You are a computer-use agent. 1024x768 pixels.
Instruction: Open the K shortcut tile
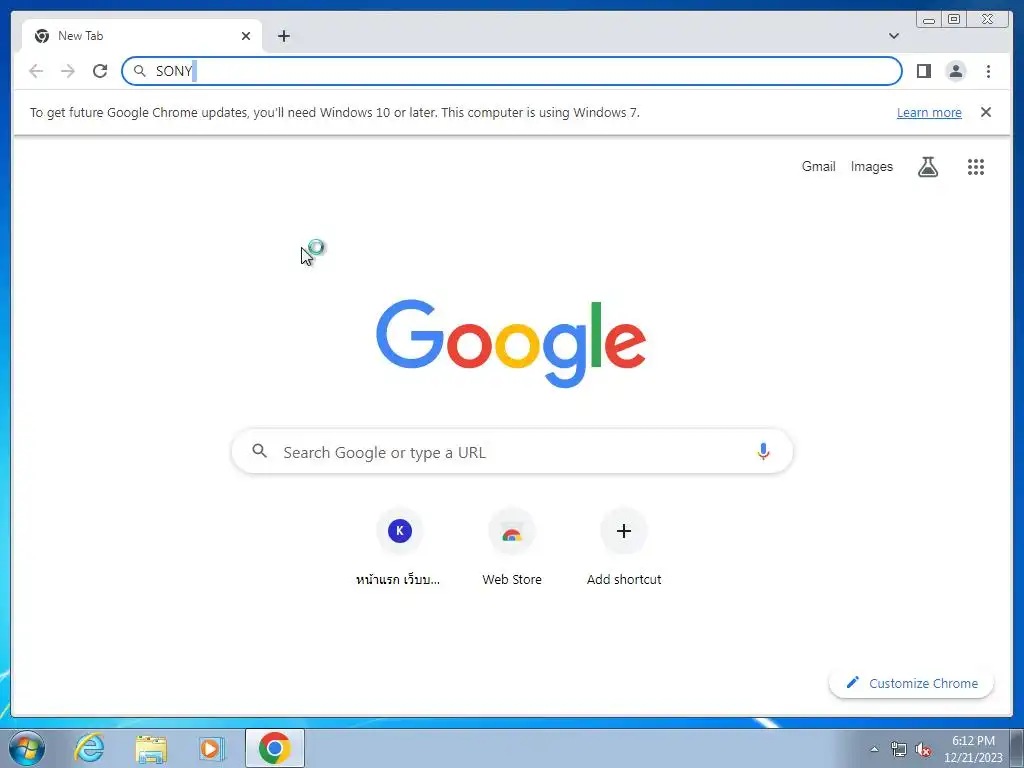click(400, 531)
